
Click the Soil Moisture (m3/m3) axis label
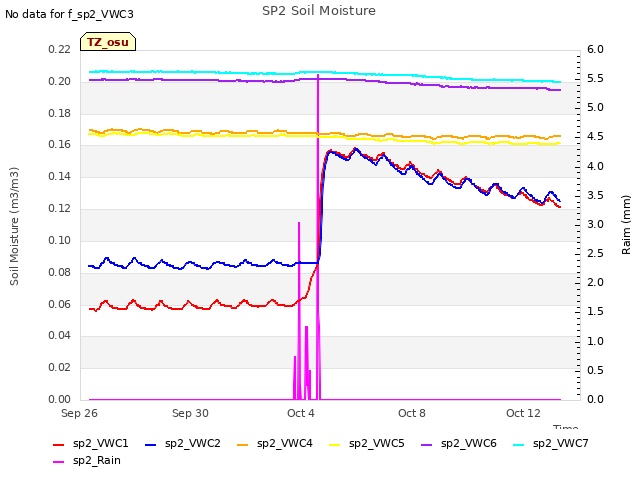coord(14,226)
